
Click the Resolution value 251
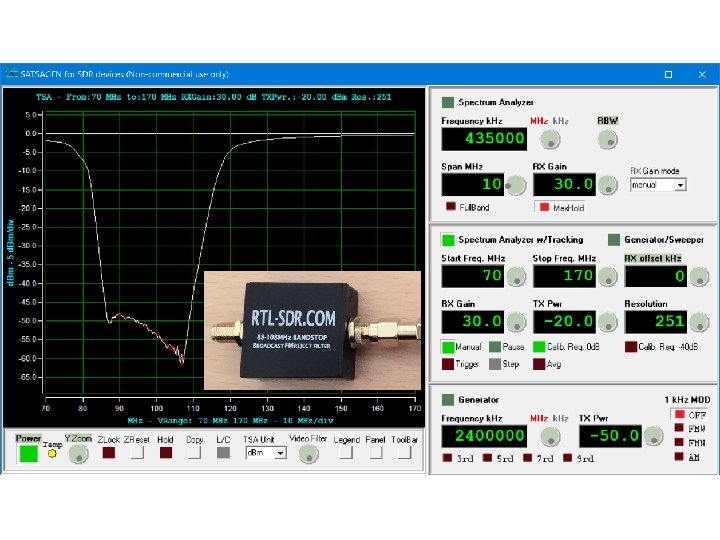[x=656, y=321]
